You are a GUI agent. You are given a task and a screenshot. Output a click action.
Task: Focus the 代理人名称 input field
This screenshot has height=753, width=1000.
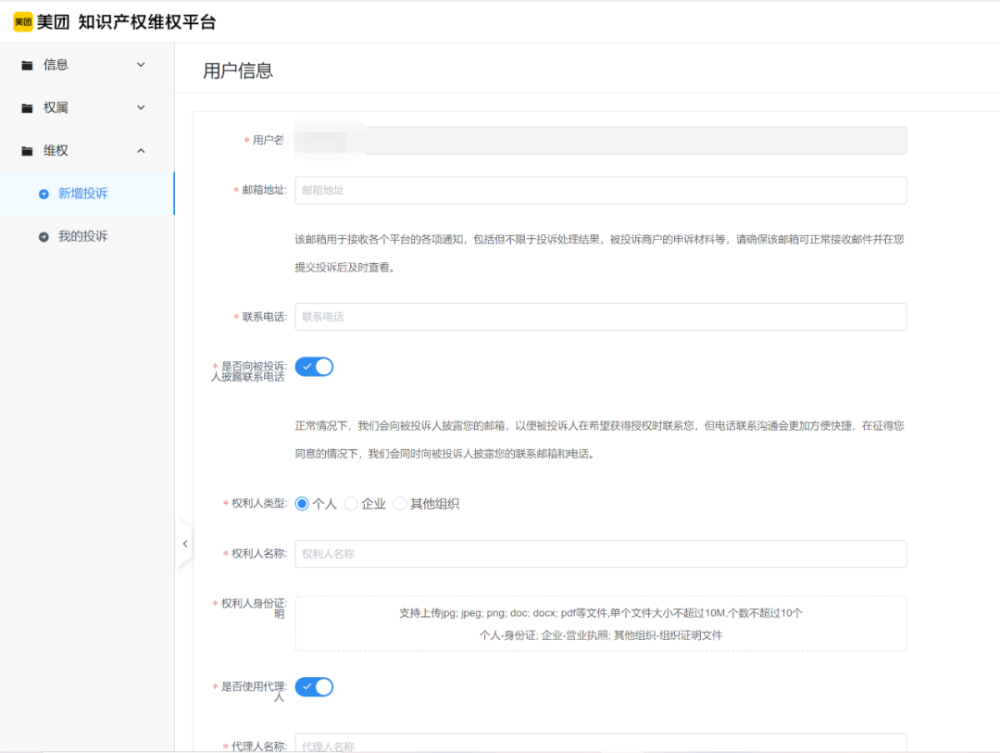pyautogui.click(x=601, y=743)
